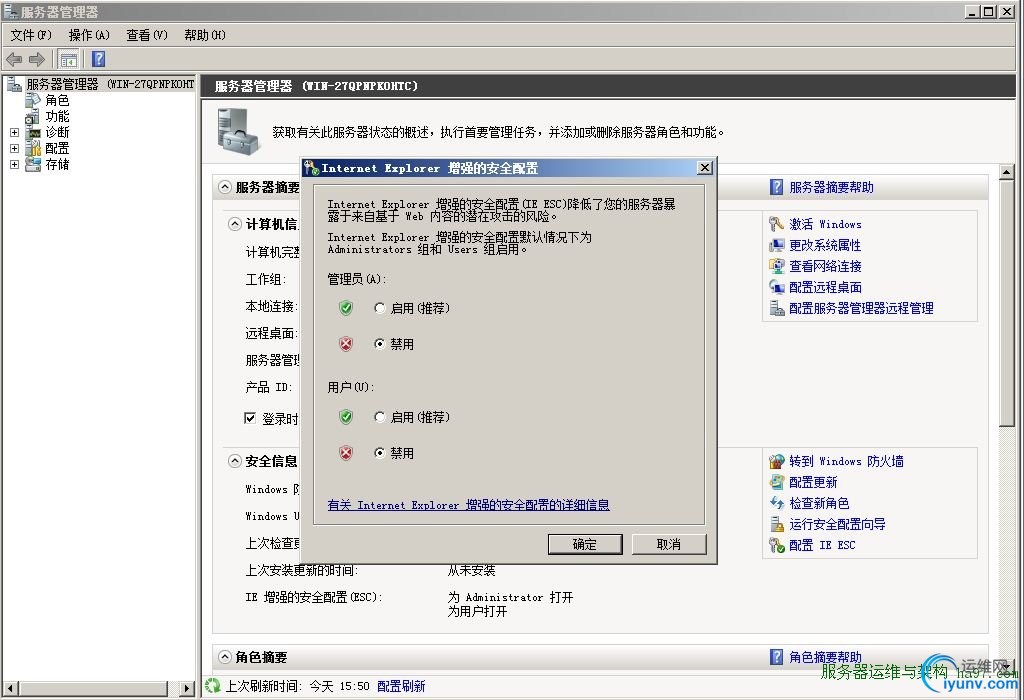
Task: Open the 操作(A) menu
Action: 89,35
